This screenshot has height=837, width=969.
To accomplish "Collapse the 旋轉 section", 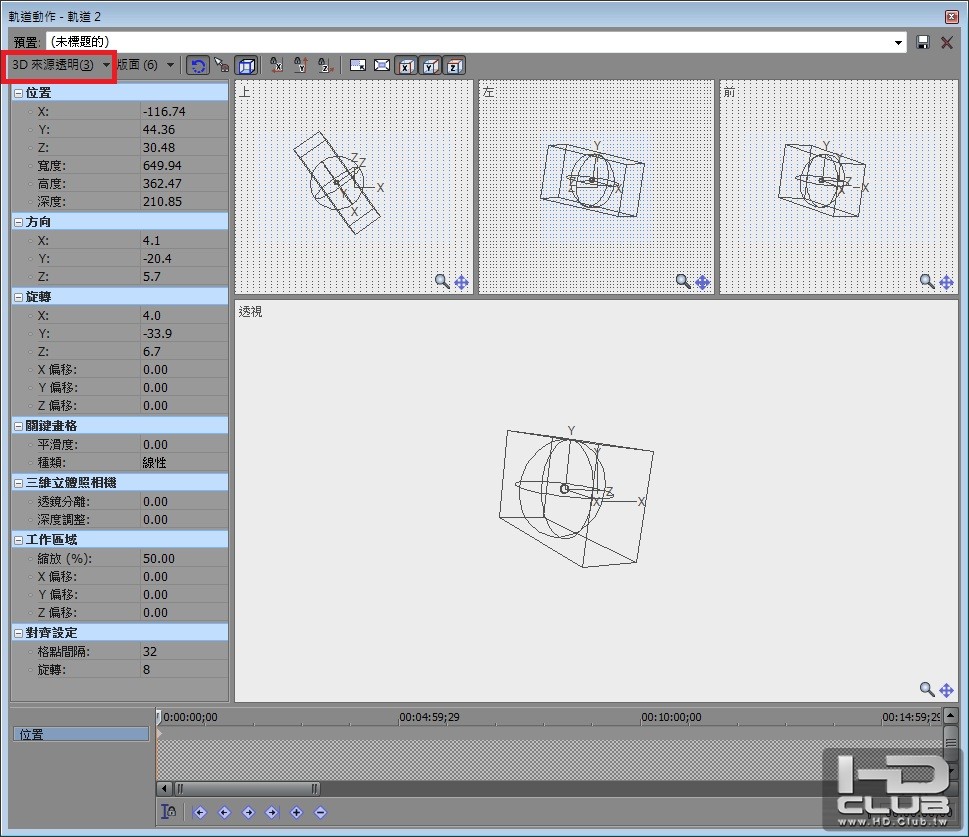I will [19, 297].
